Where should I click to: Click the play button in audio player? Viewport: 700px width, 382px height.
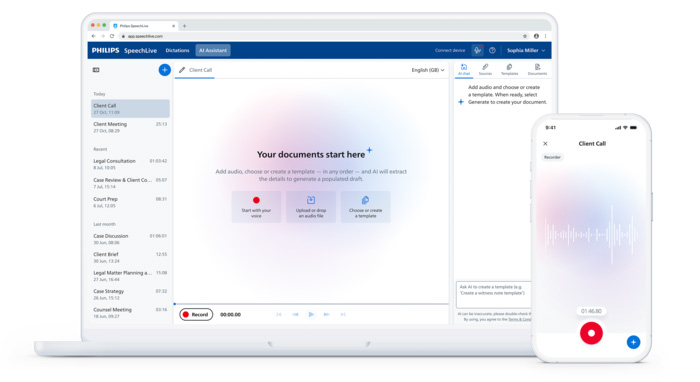click(311, 315)
